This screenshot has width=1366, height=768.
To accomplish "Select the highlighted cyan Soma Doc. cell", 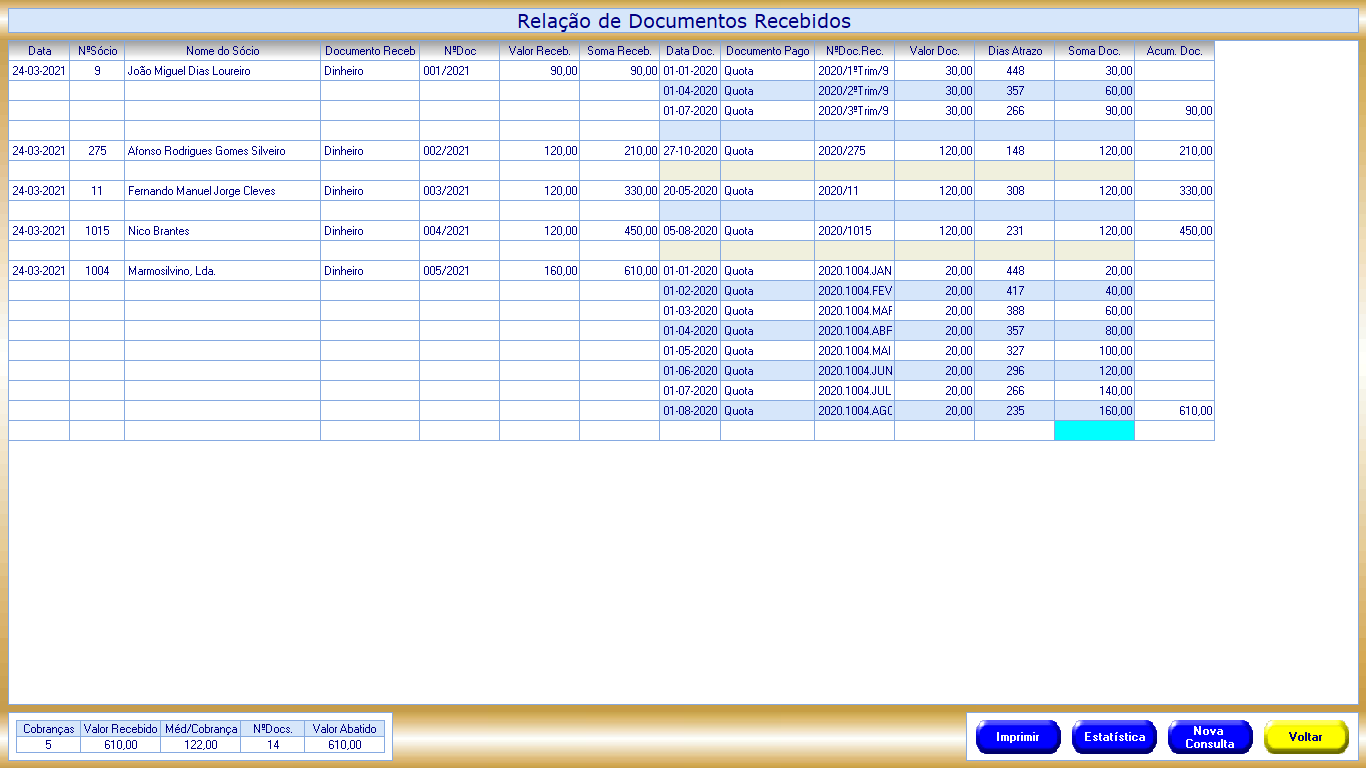I will [x=1094, y=431].
